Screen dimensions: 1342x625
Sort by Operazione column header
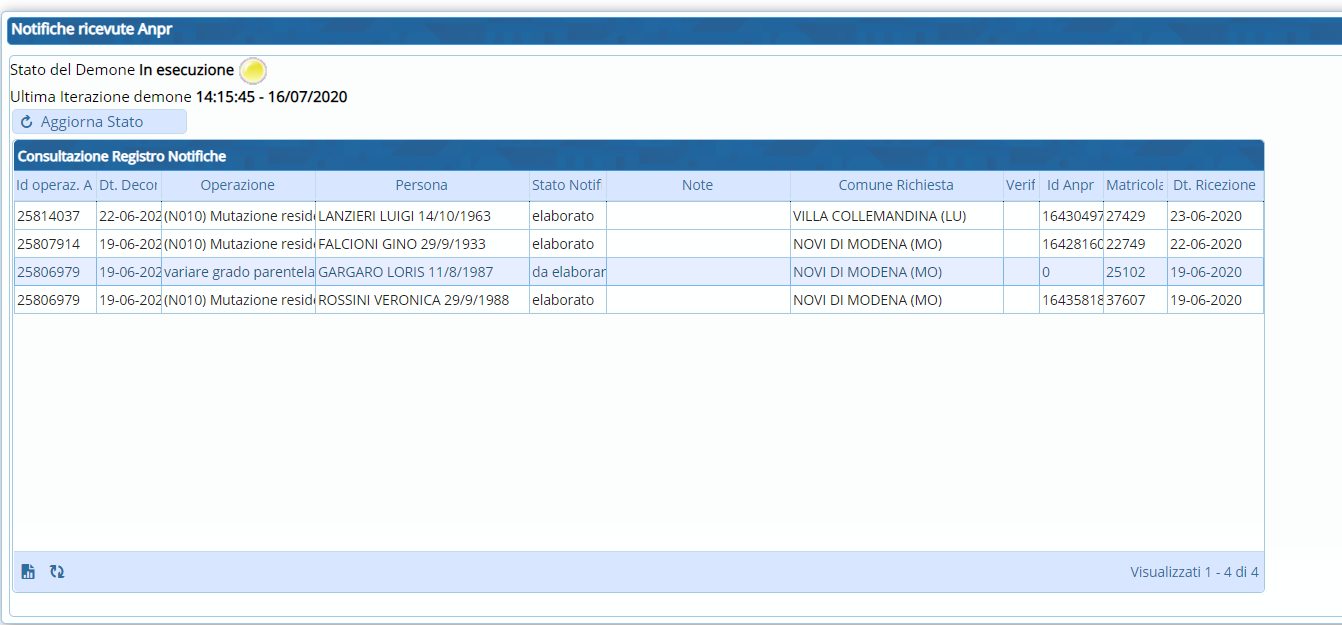coord(237,185)
